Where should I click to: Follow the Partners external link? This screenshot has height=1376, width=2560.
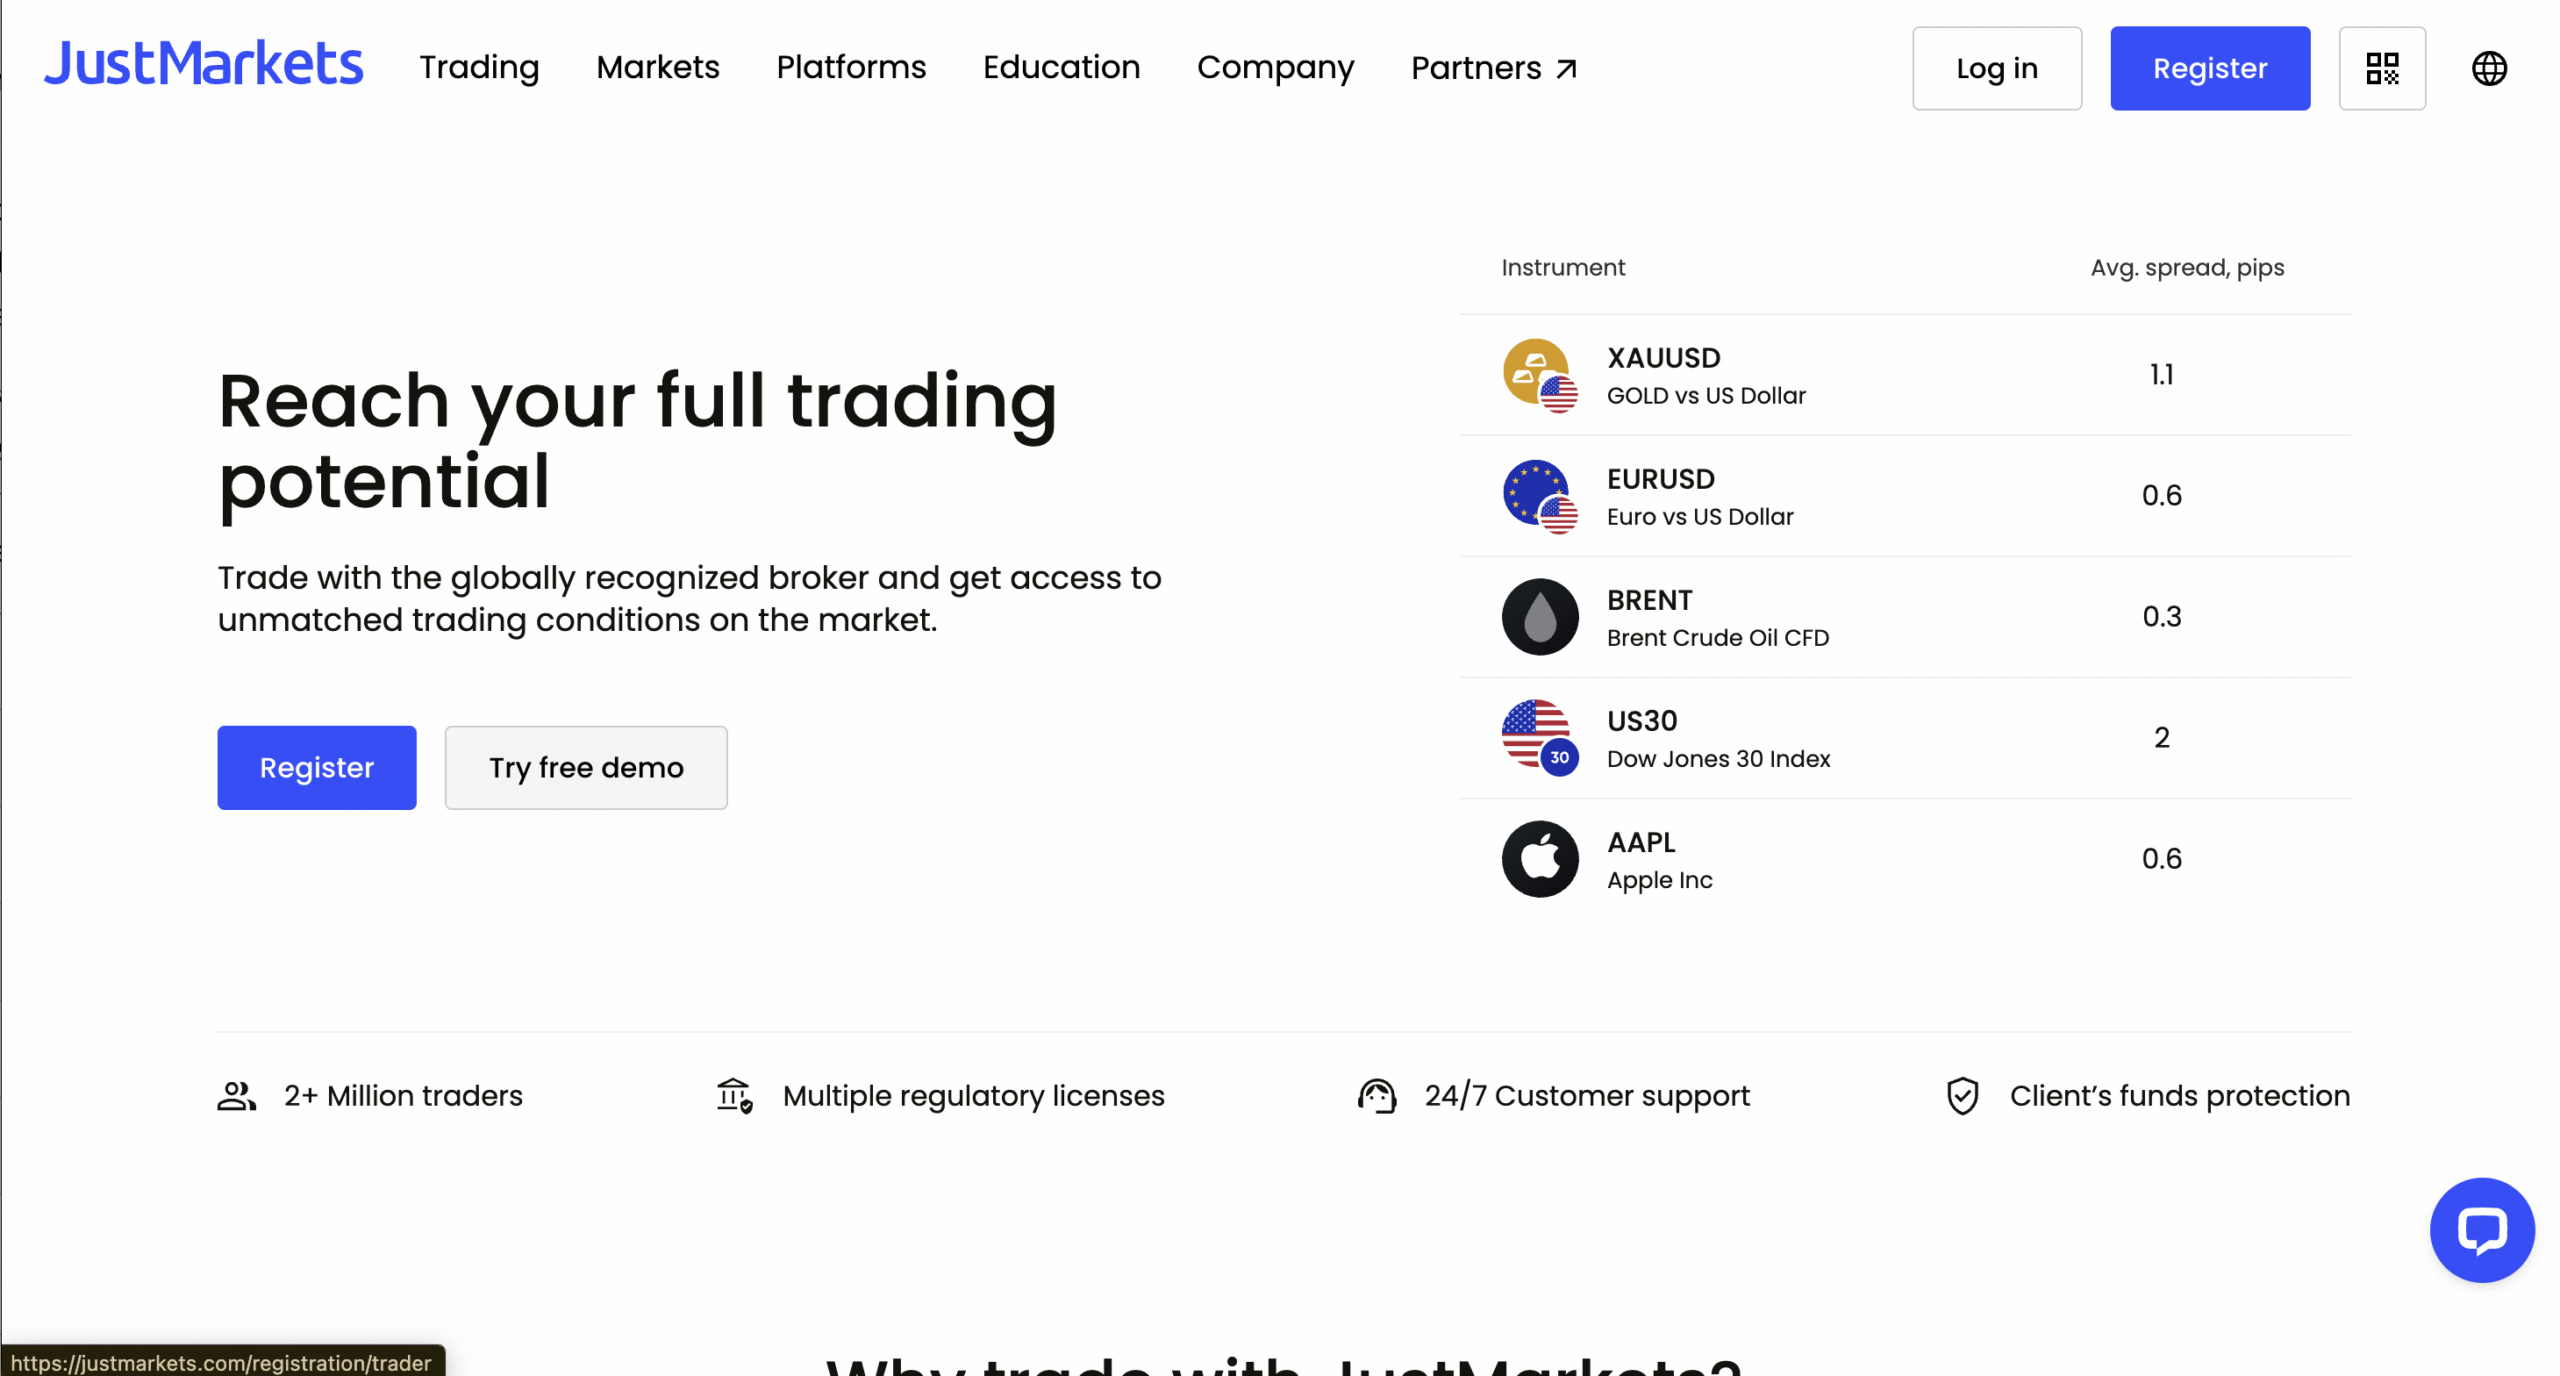pyautogui.click(x=1493, y=68)
